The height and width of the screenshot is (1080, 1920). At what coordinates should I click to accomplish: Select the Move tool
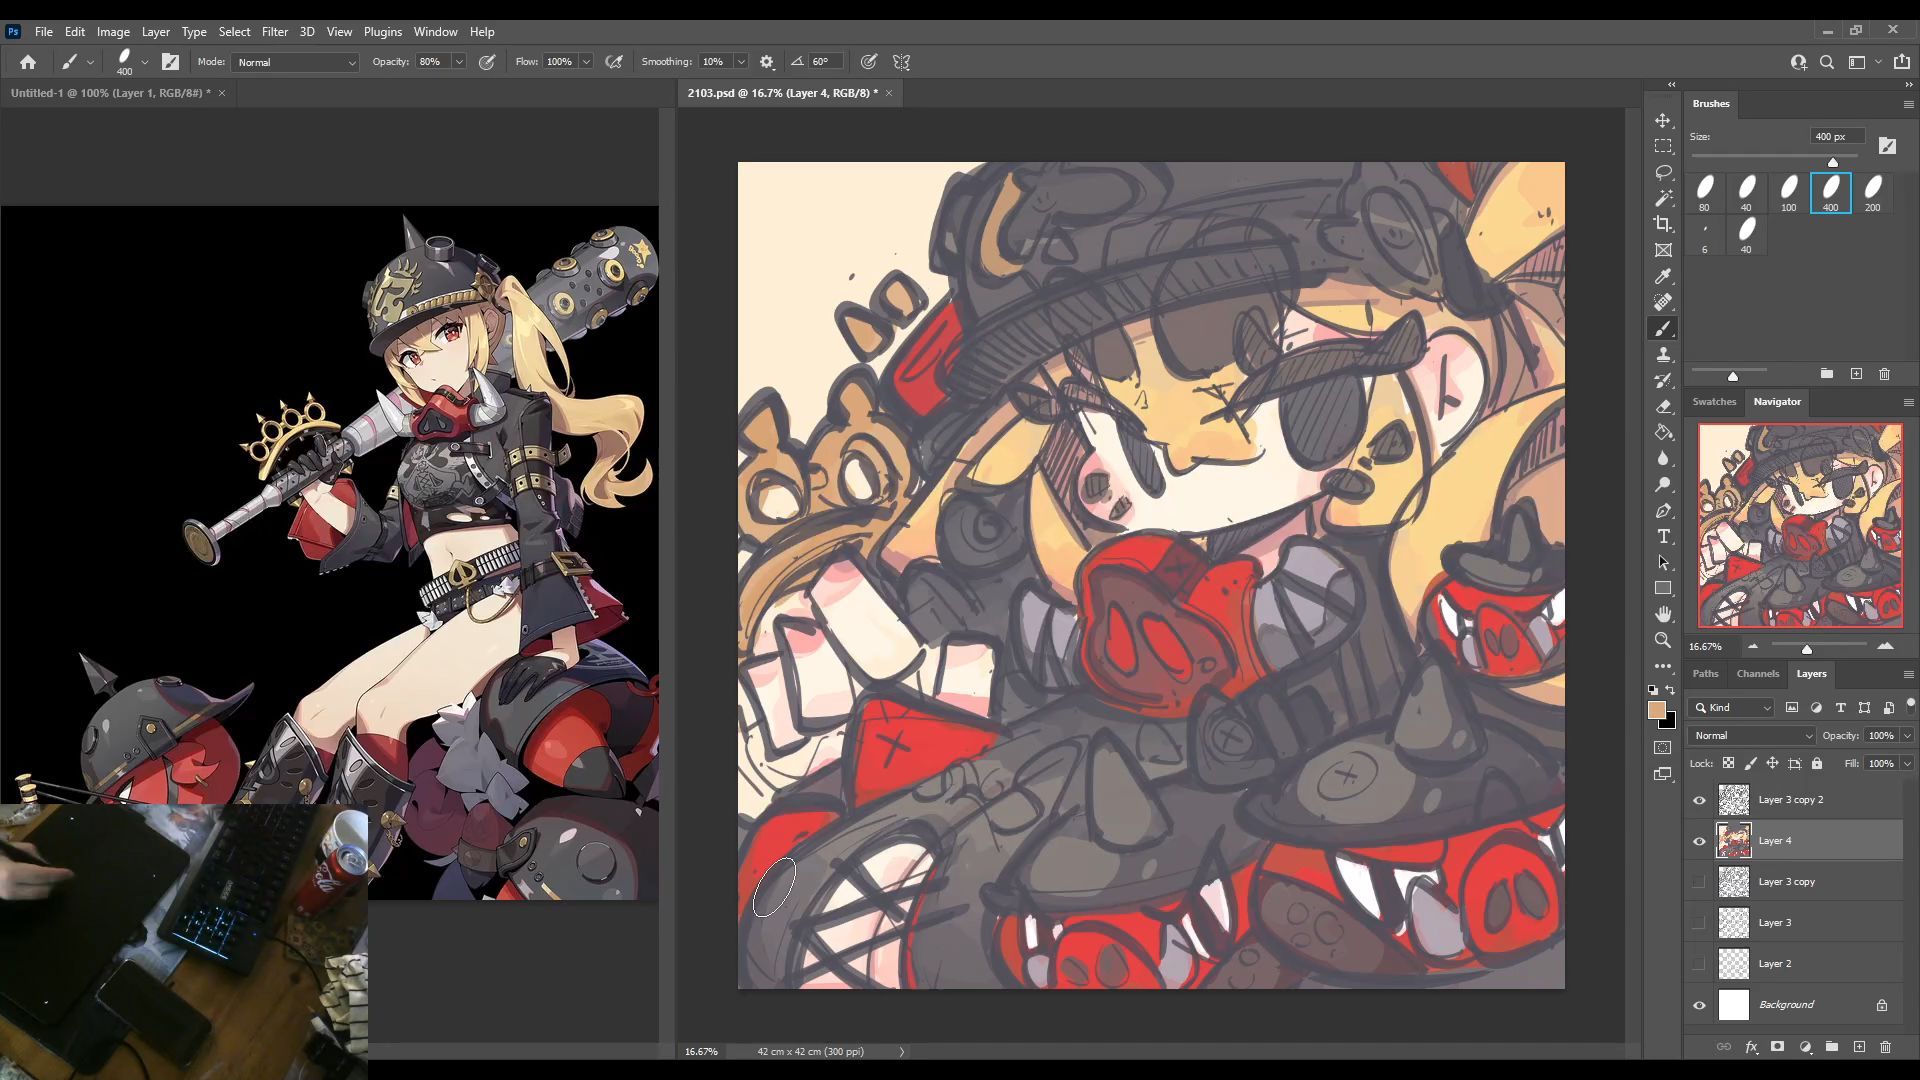pos(1663,120)
